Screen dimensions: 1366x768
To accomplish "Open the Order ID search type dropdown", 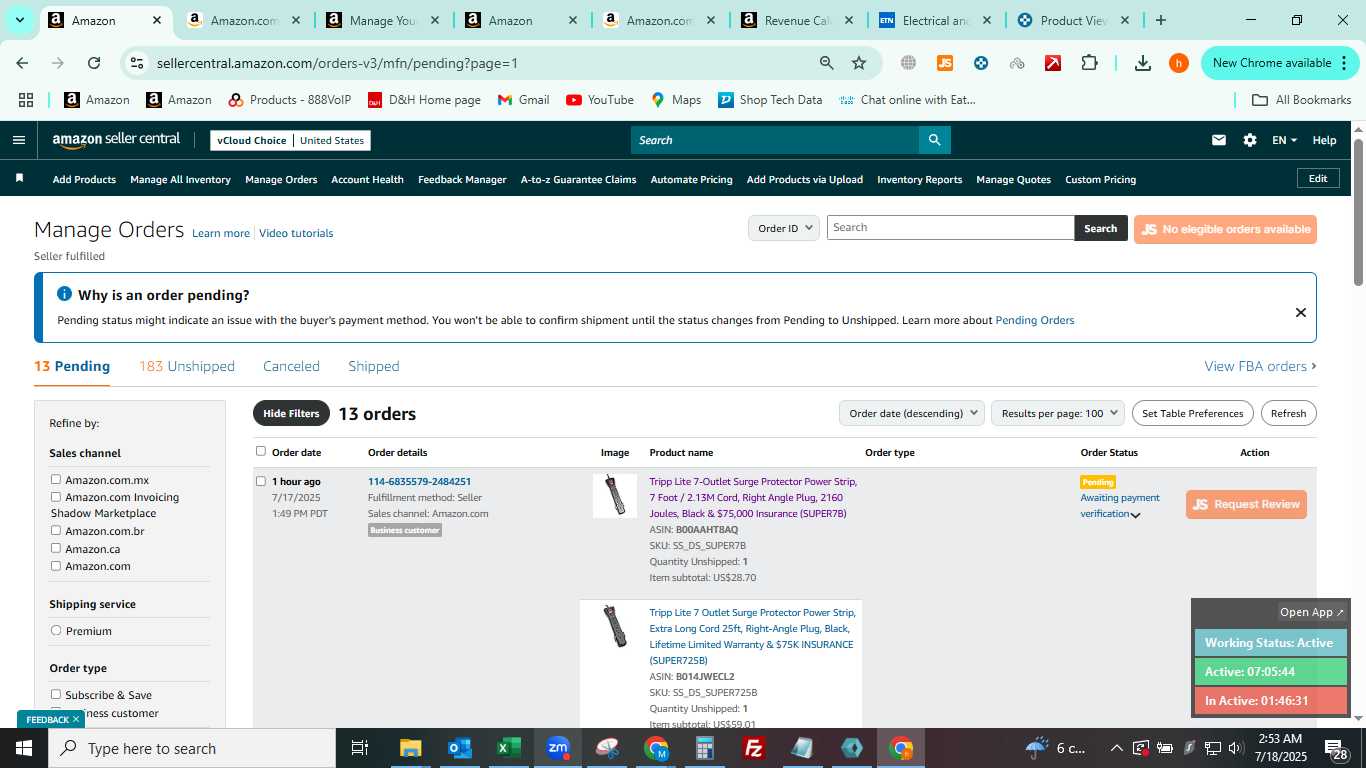I will (x=783, y=228).
